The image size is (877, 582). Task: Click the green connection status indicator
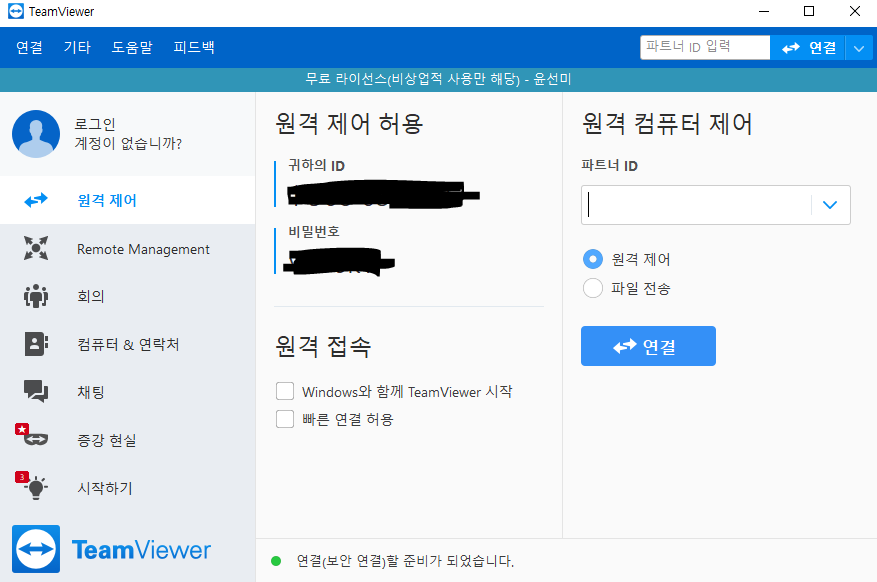click(276, 560)
